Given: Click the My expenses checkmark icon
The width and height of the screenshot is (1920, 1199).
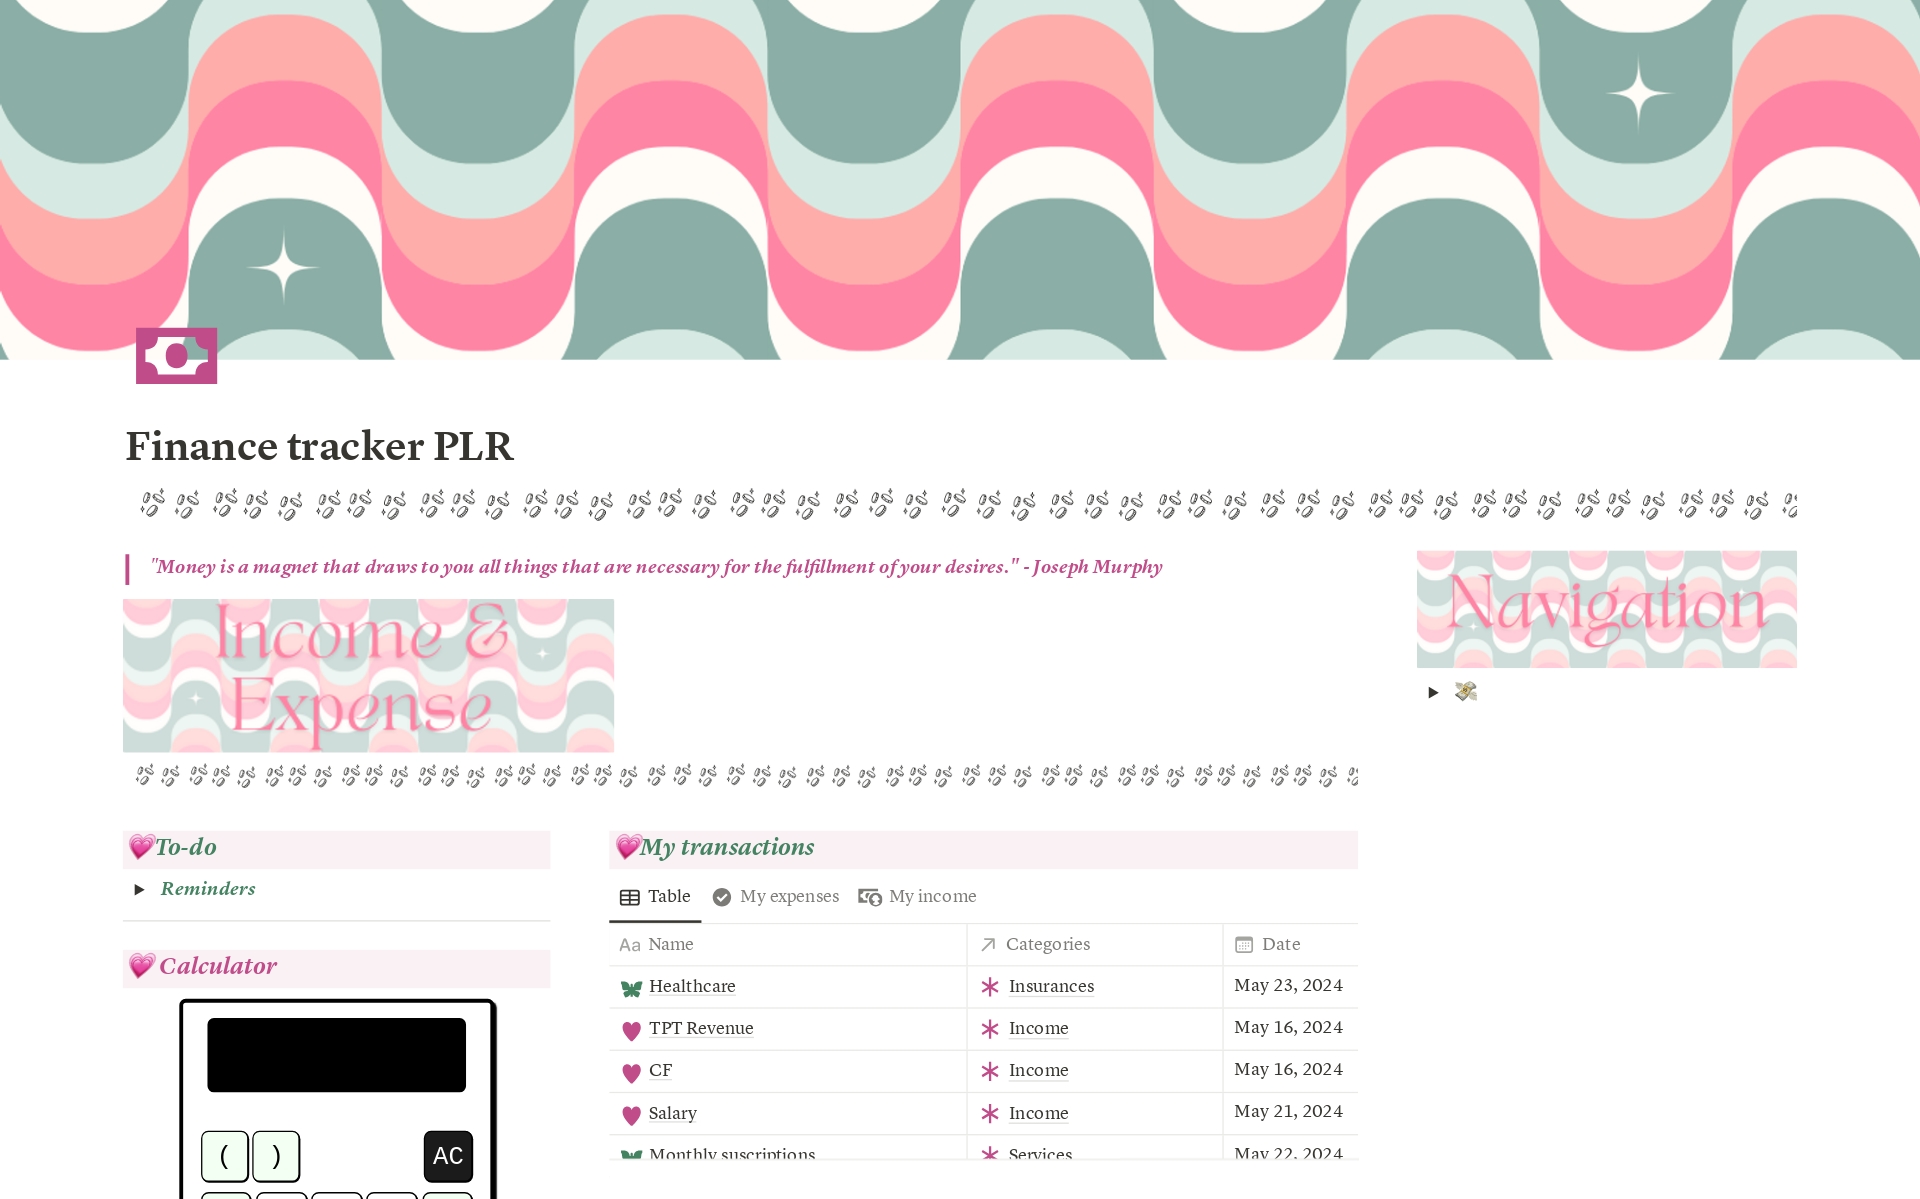Looking at the screenshot, I should coord(721,896).
